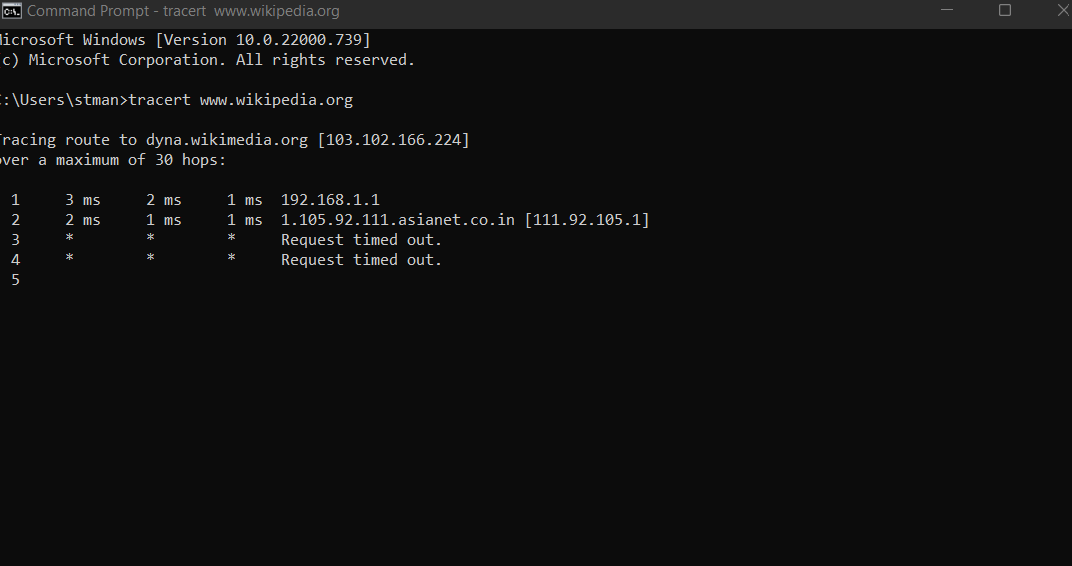Click the bracketed address 111.92.105.1
The image size is (1072, 566).
click(588, 219)
